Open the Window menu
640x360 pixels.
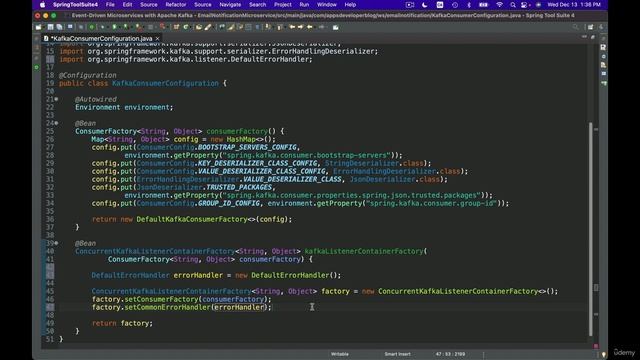pyautogui.click(x=327, y=4)
